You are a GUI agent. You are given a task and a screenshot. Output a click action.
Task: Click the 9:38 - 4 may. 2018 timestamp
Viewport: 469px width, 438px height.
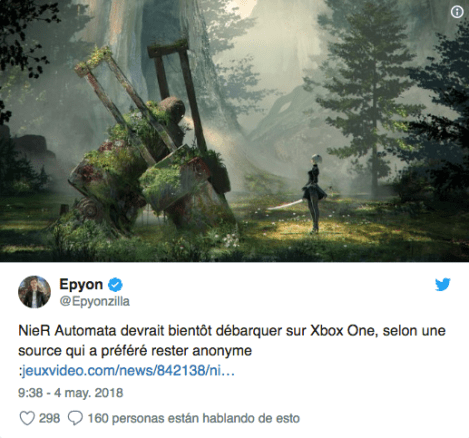click(x=70, y=393)
